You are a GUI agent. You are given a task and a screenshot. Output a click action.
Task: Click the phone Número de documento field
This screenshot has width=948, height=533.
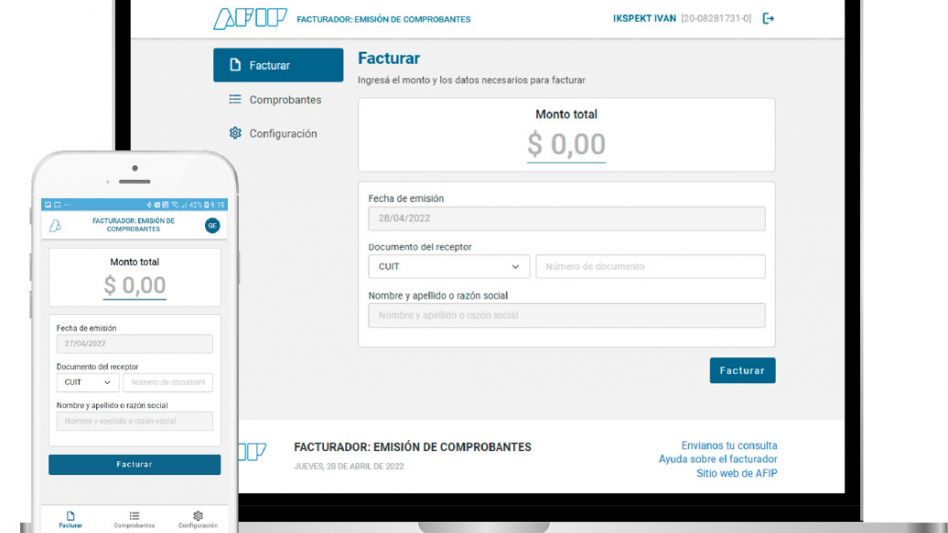(168, 383)
